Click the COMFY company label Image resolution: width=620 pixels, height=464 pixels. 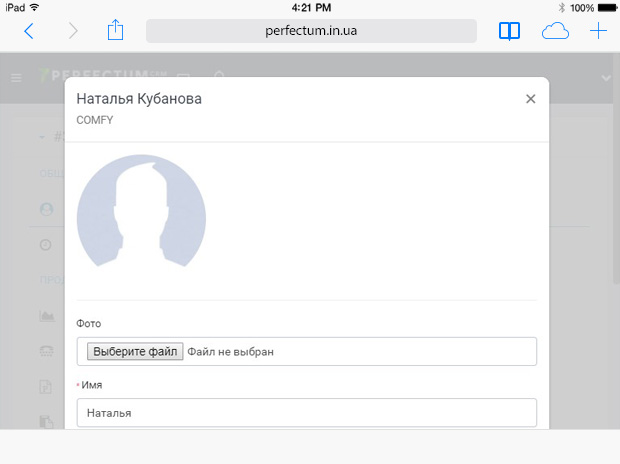coord(95,120)
